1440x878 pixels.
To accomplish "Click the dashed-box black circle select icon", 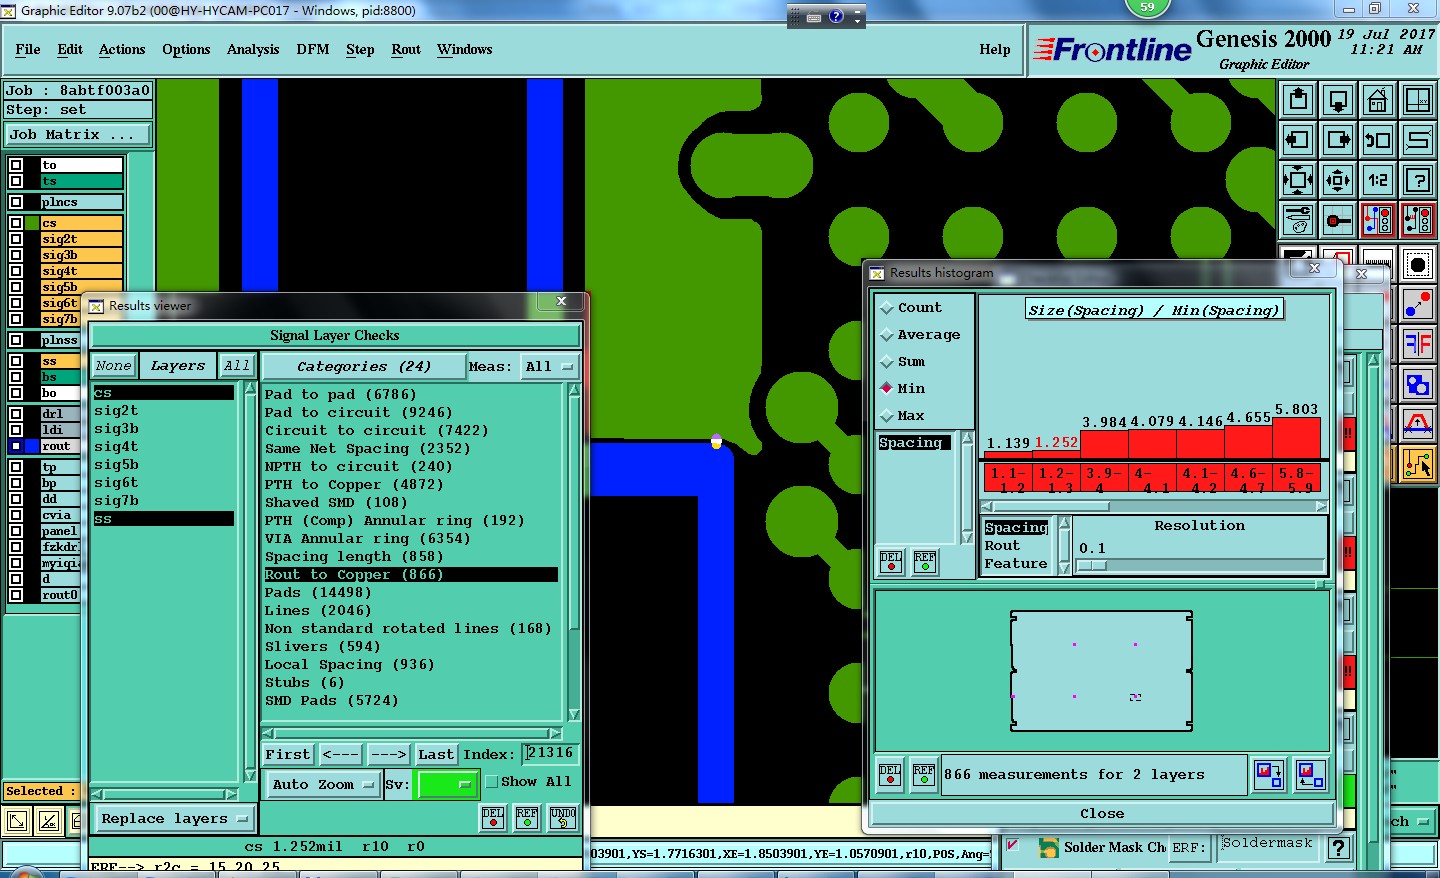I will coord(1418,264).
